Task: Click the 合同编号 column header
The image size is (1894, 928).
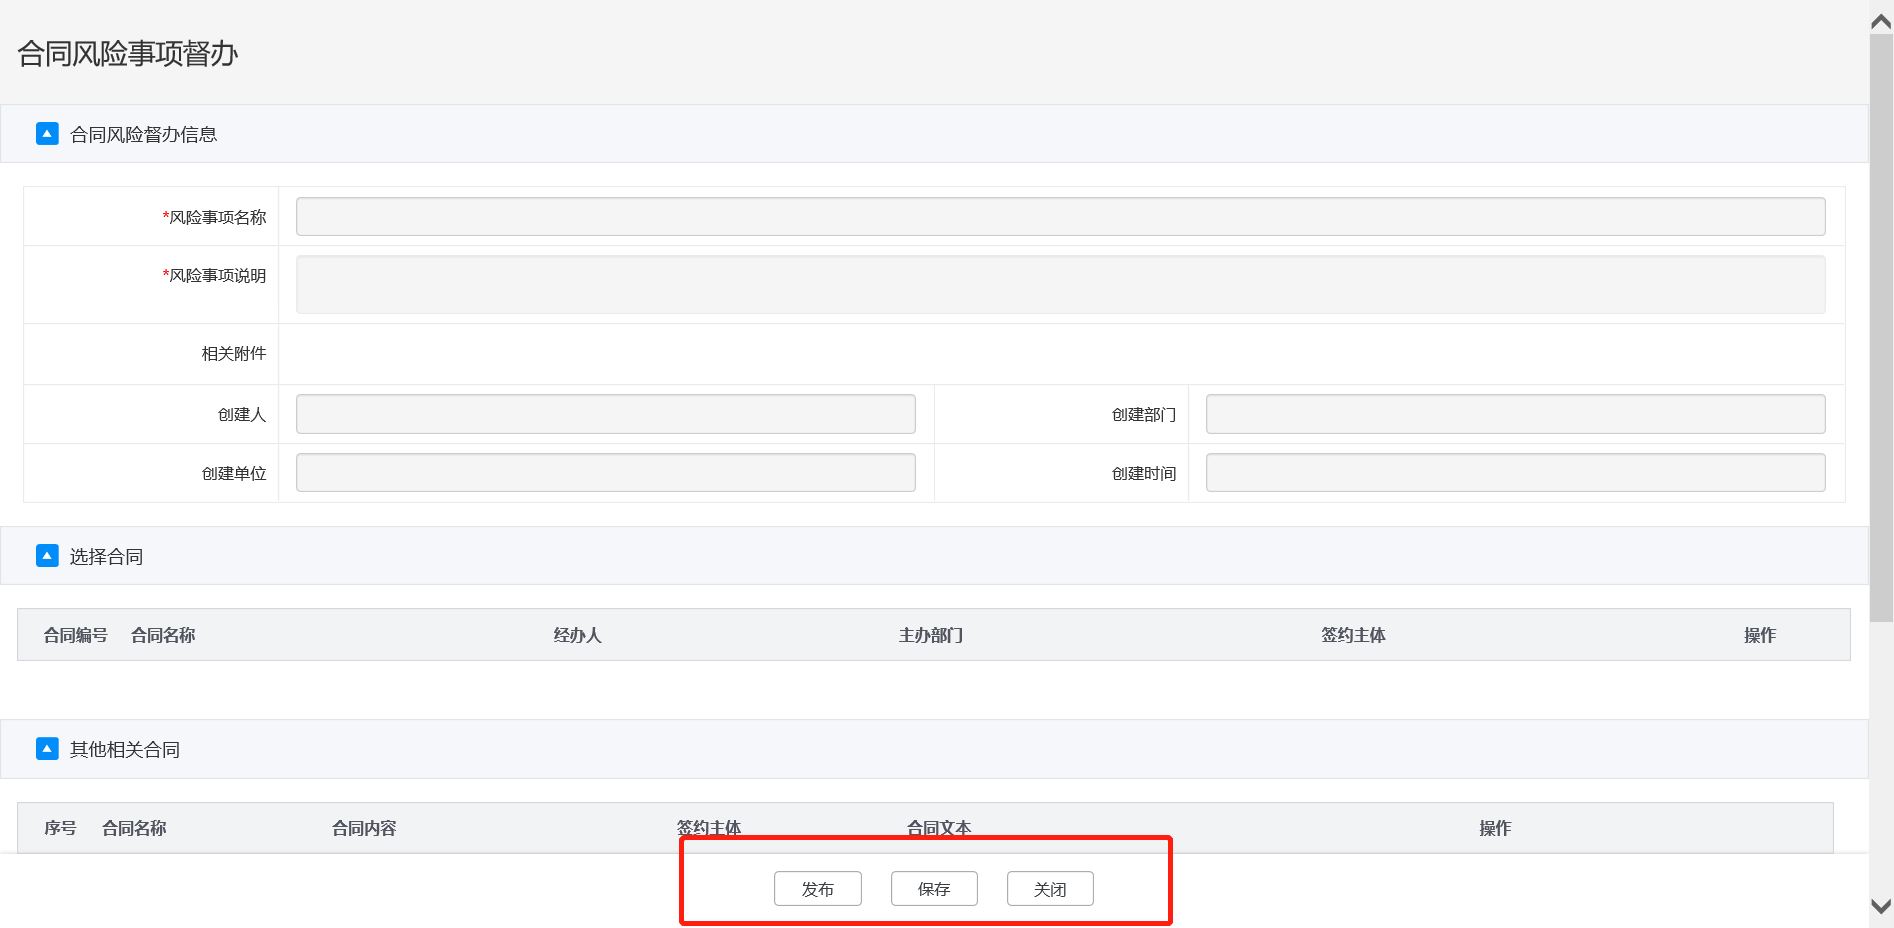Action: pos(75,635)
